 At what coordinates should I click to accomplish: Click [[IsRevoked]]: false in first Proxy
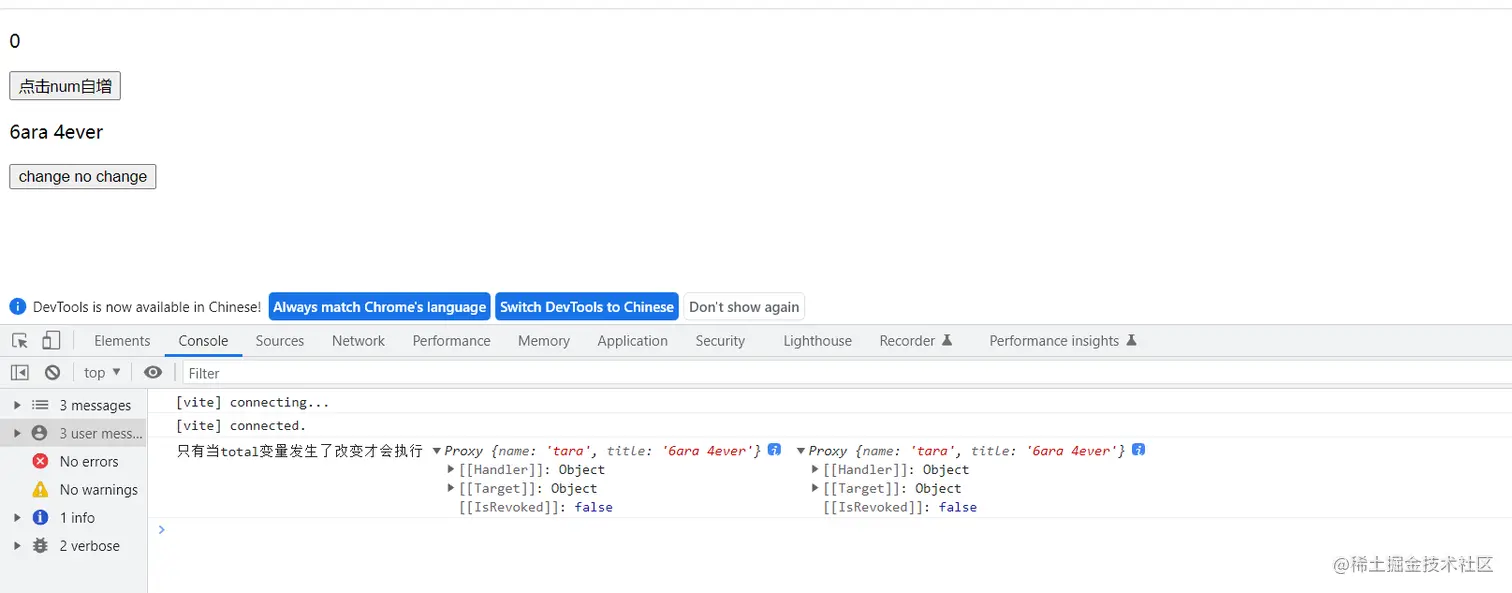pyautogui.click(x=535, y=507)
